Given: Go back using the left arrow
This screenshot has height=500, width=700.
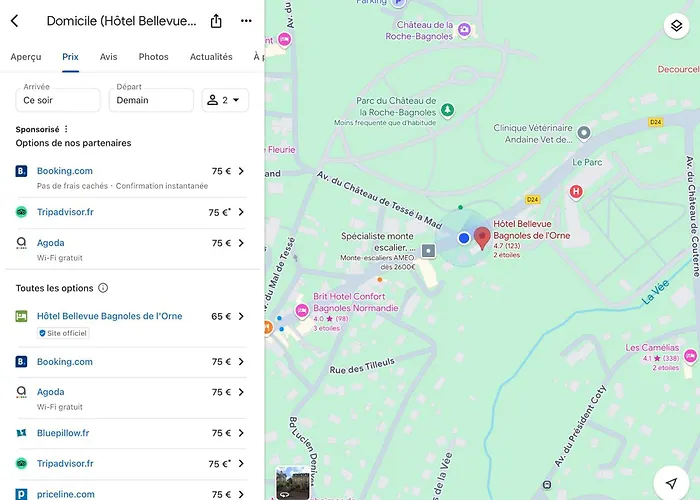Looking at the screenshot, I should [x=15, y=21].
